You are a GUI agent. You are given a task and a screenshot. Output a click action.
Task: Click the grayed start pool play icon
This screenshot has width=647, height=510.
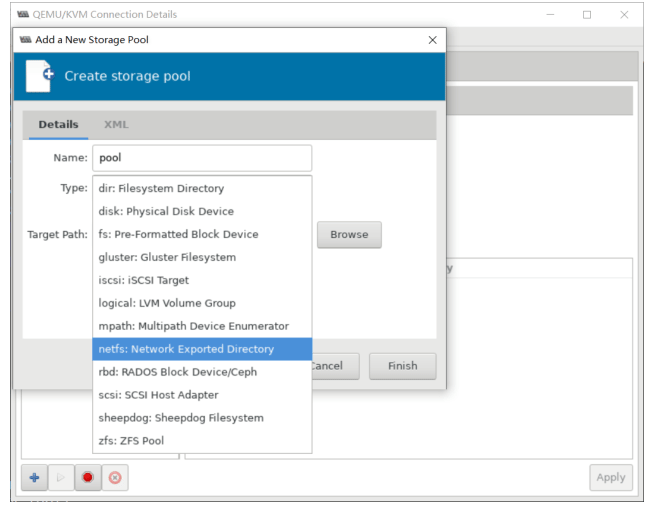(x=61, y=477)
